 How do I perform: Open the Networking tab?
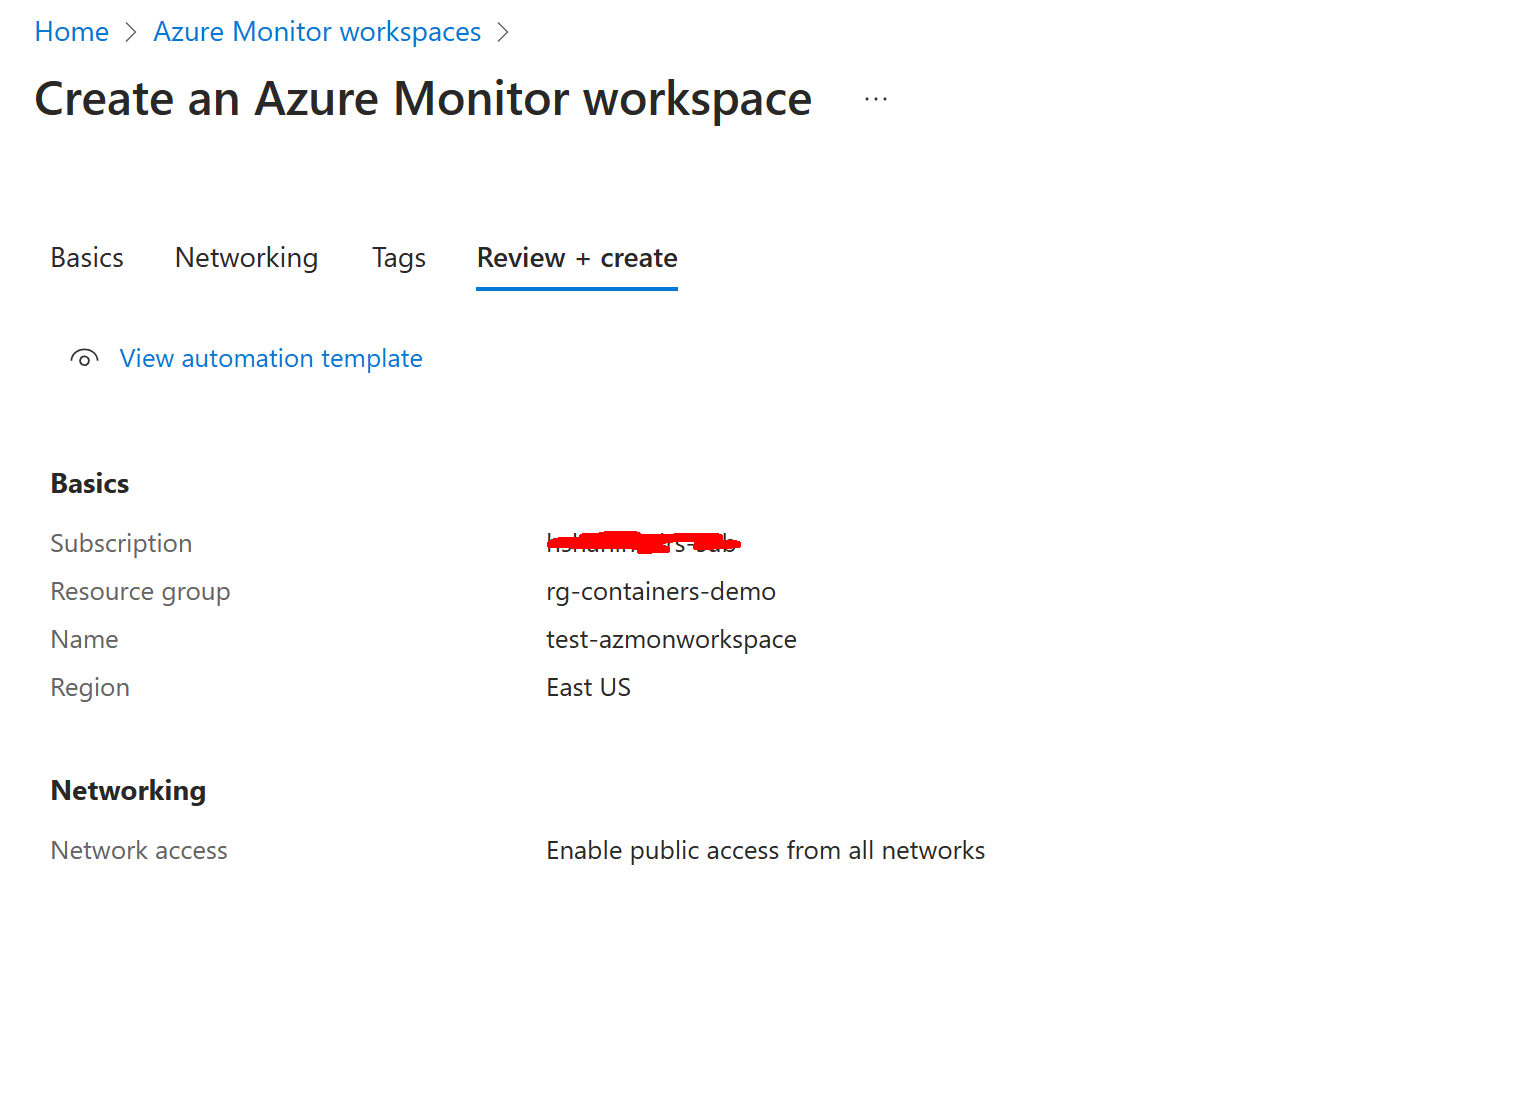pyautogui.click(x=246, y=258)
